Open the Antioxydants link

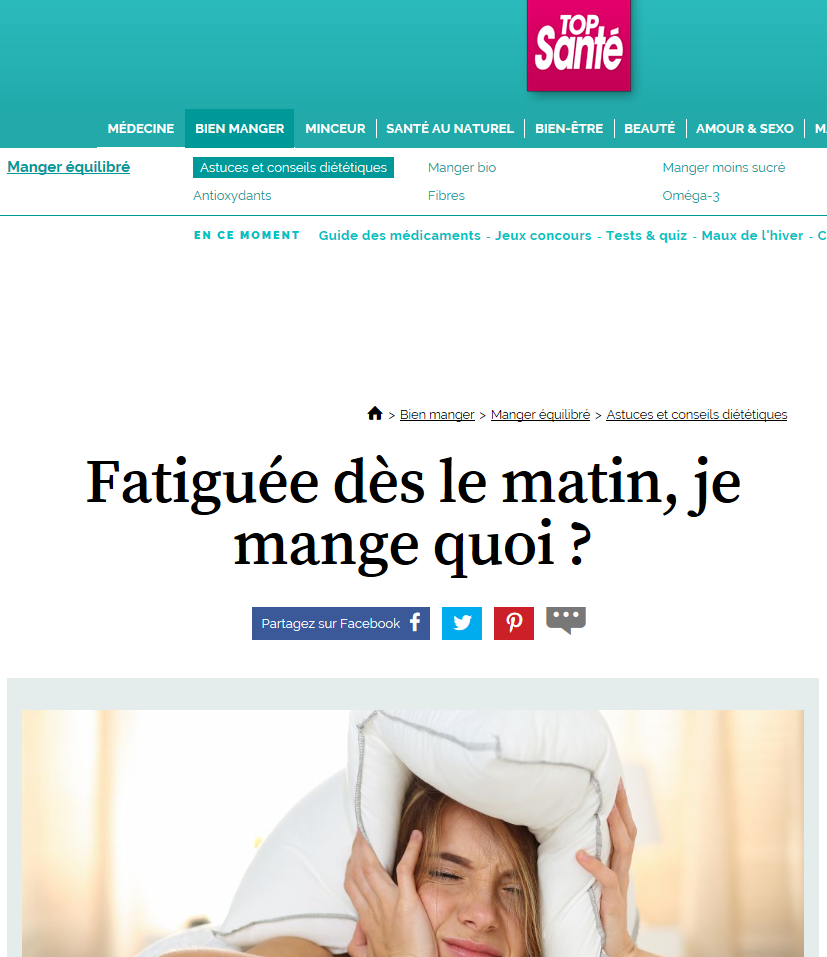pos(232,195)
